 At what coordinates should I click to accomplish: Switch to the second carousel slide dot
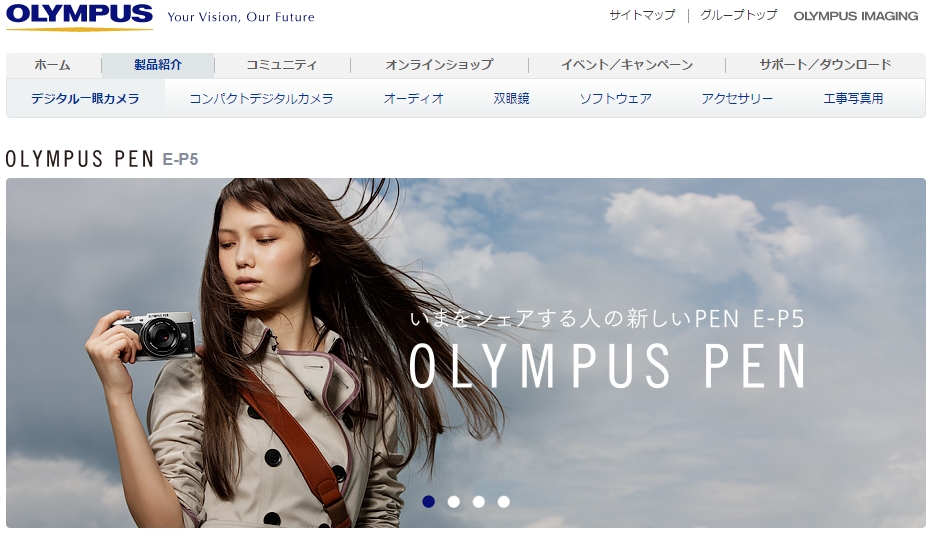coord(454,501)
